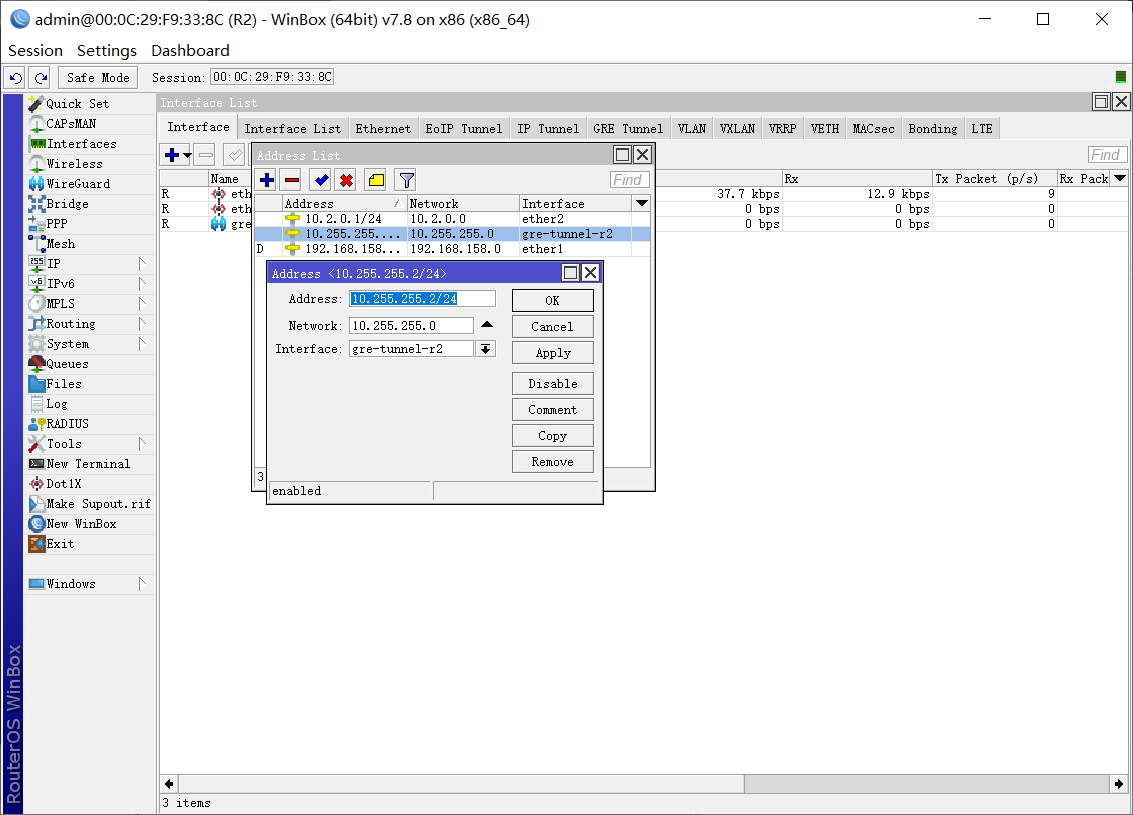Click the Find field in Interface List
This screenshot has height=815, width=1133.
(x=1106, y=155)
